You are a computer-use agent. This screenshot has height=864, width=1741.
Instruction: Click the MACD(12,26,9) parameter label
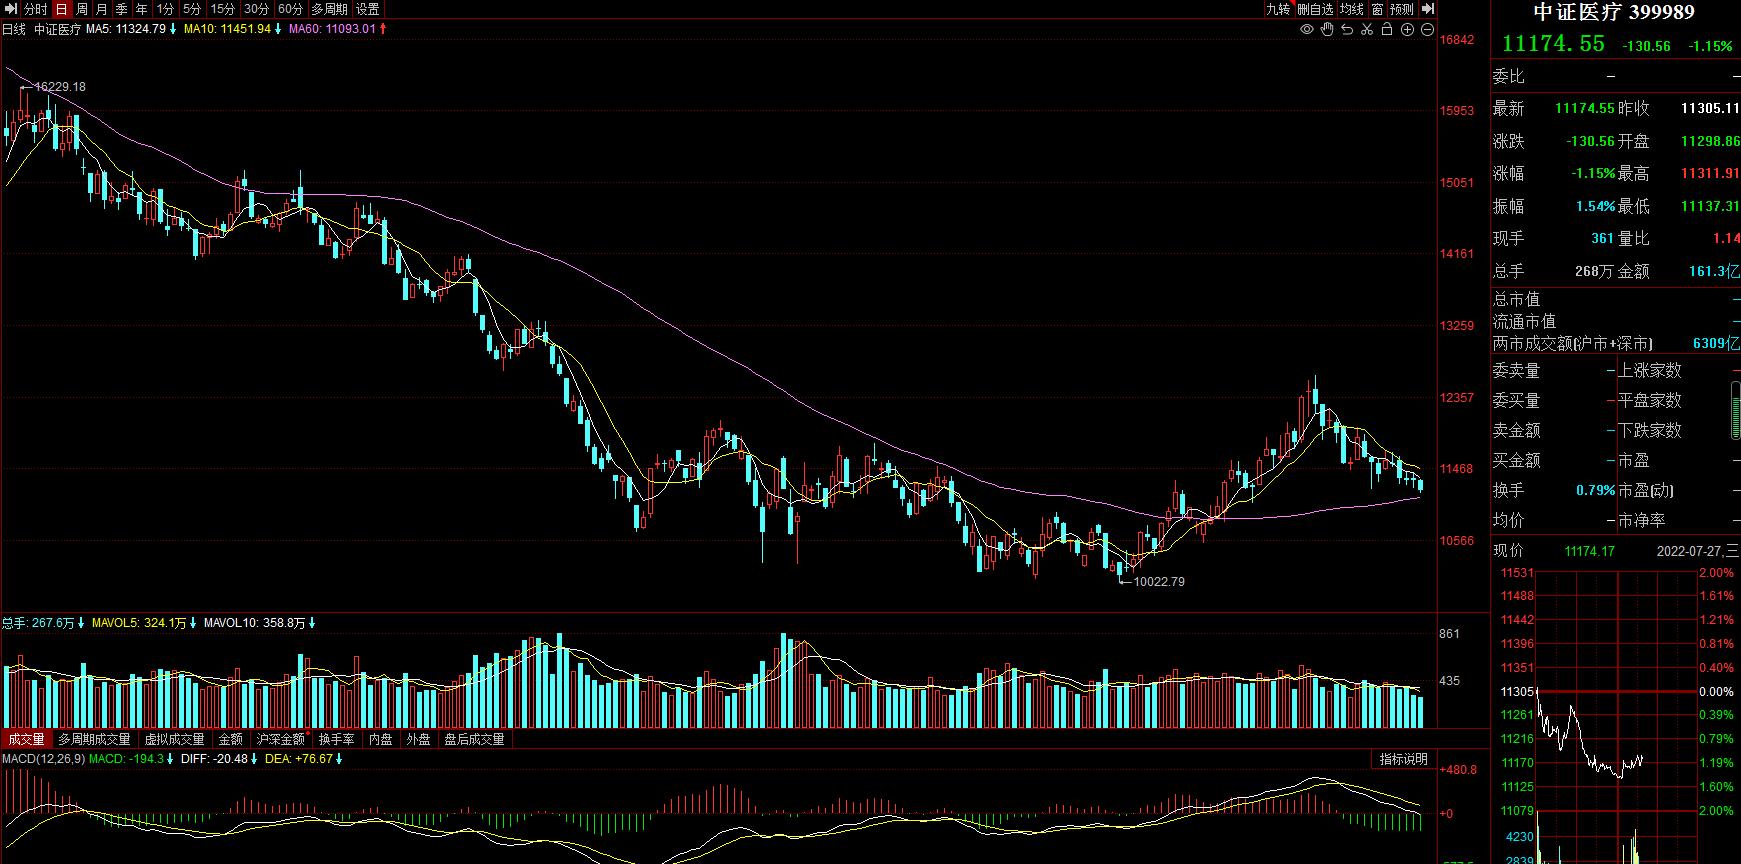pos(43,759)
